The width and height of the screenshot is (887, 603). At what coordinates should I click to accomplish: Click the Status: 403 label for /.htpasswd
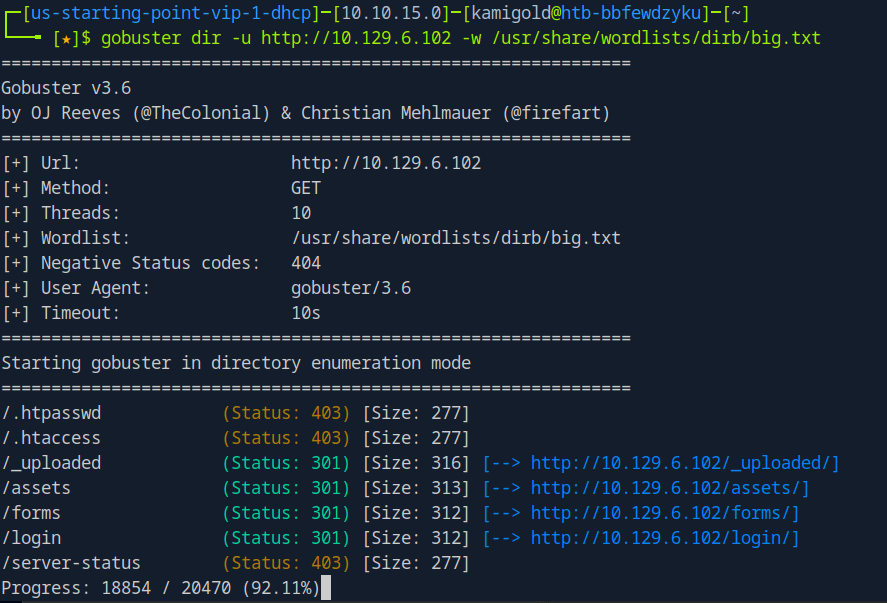click(x=286, y=413)
